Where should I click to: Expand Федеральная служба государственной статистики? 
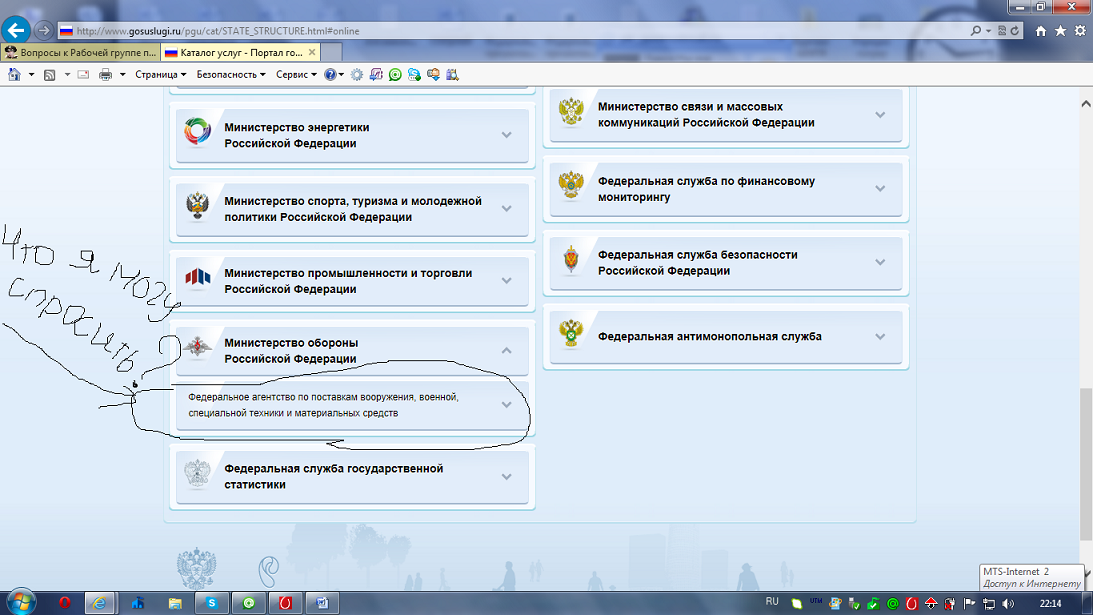point(507,477)
